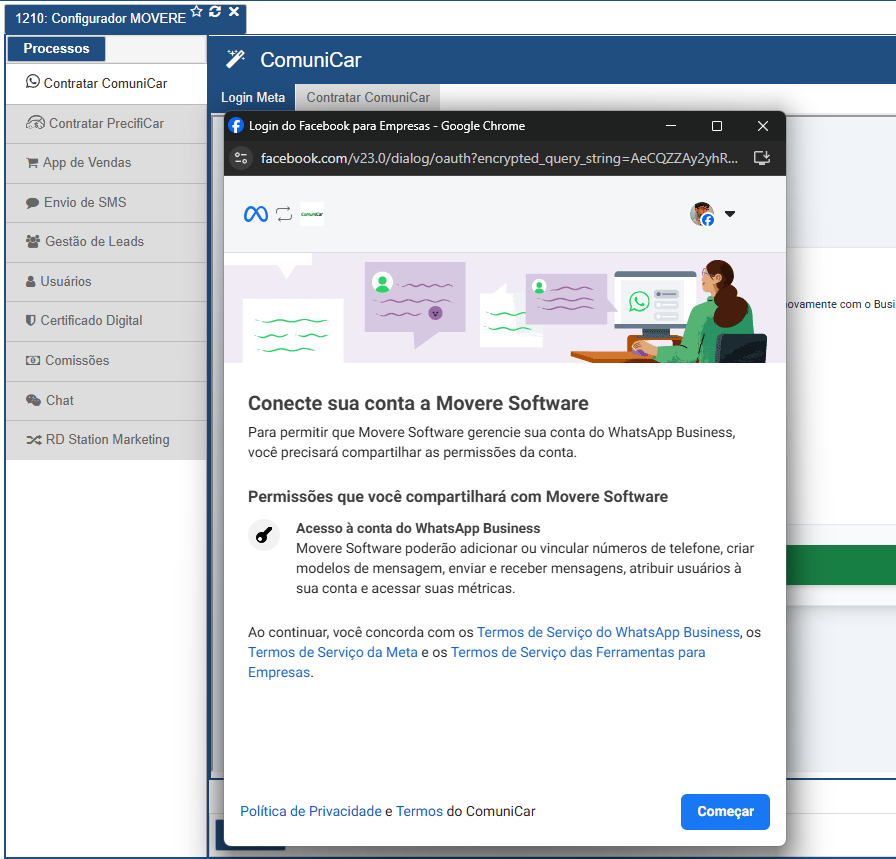Click the key icon for WhatsApp Business access
The image size is (896, 859).
(x=264, y=536)
